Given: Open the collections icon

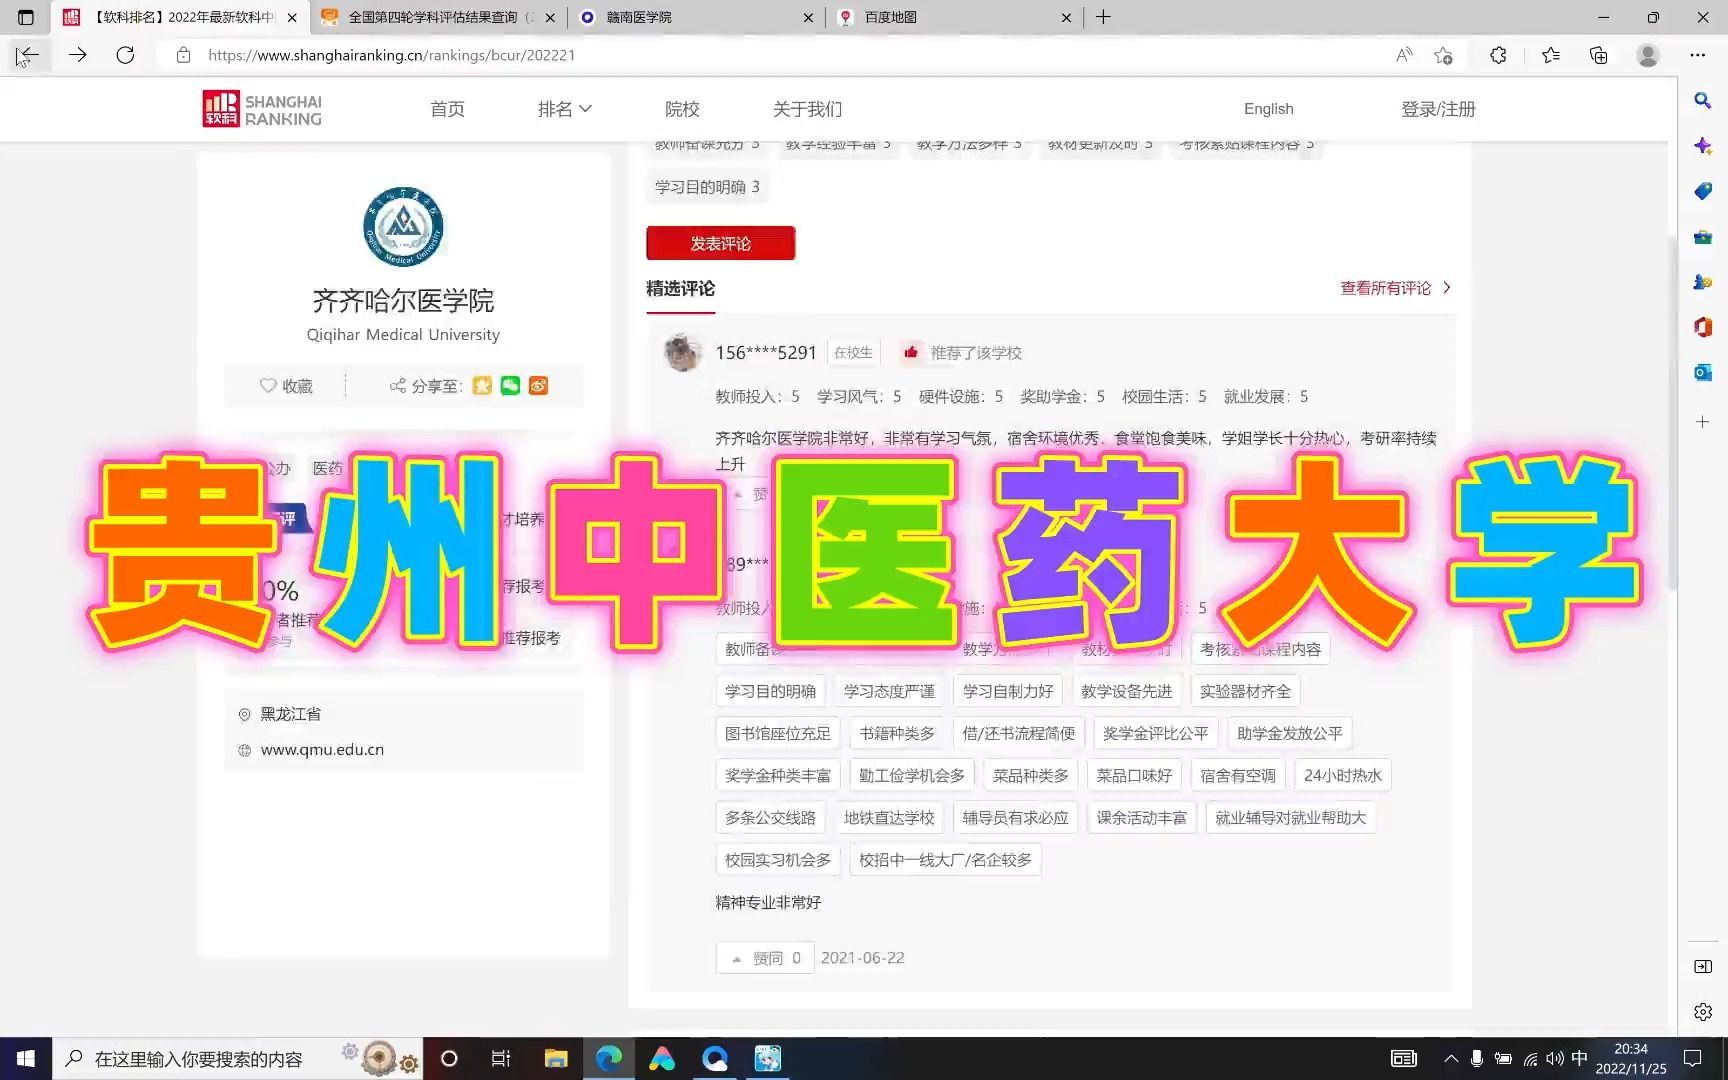Looking at the screenshot, I should tap(1598, 55).
